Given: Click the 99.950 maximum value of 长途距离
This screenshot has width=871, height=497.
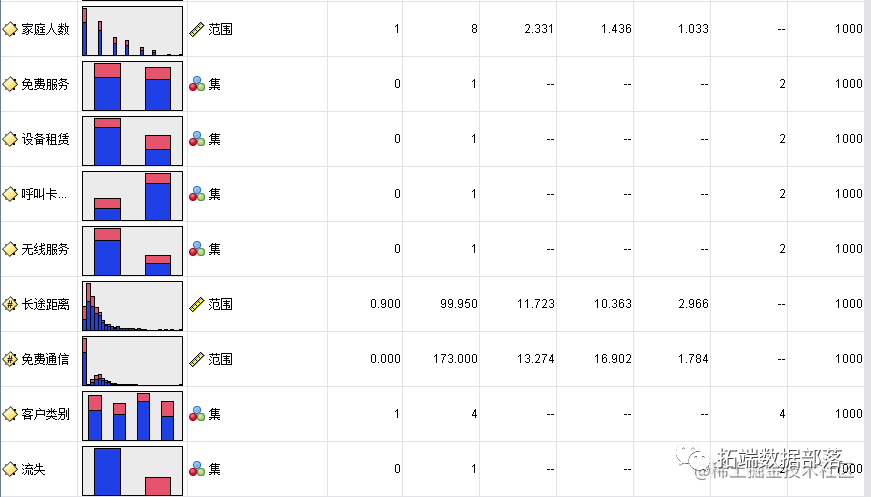Looking at the screenshot, I should [459, 304].
